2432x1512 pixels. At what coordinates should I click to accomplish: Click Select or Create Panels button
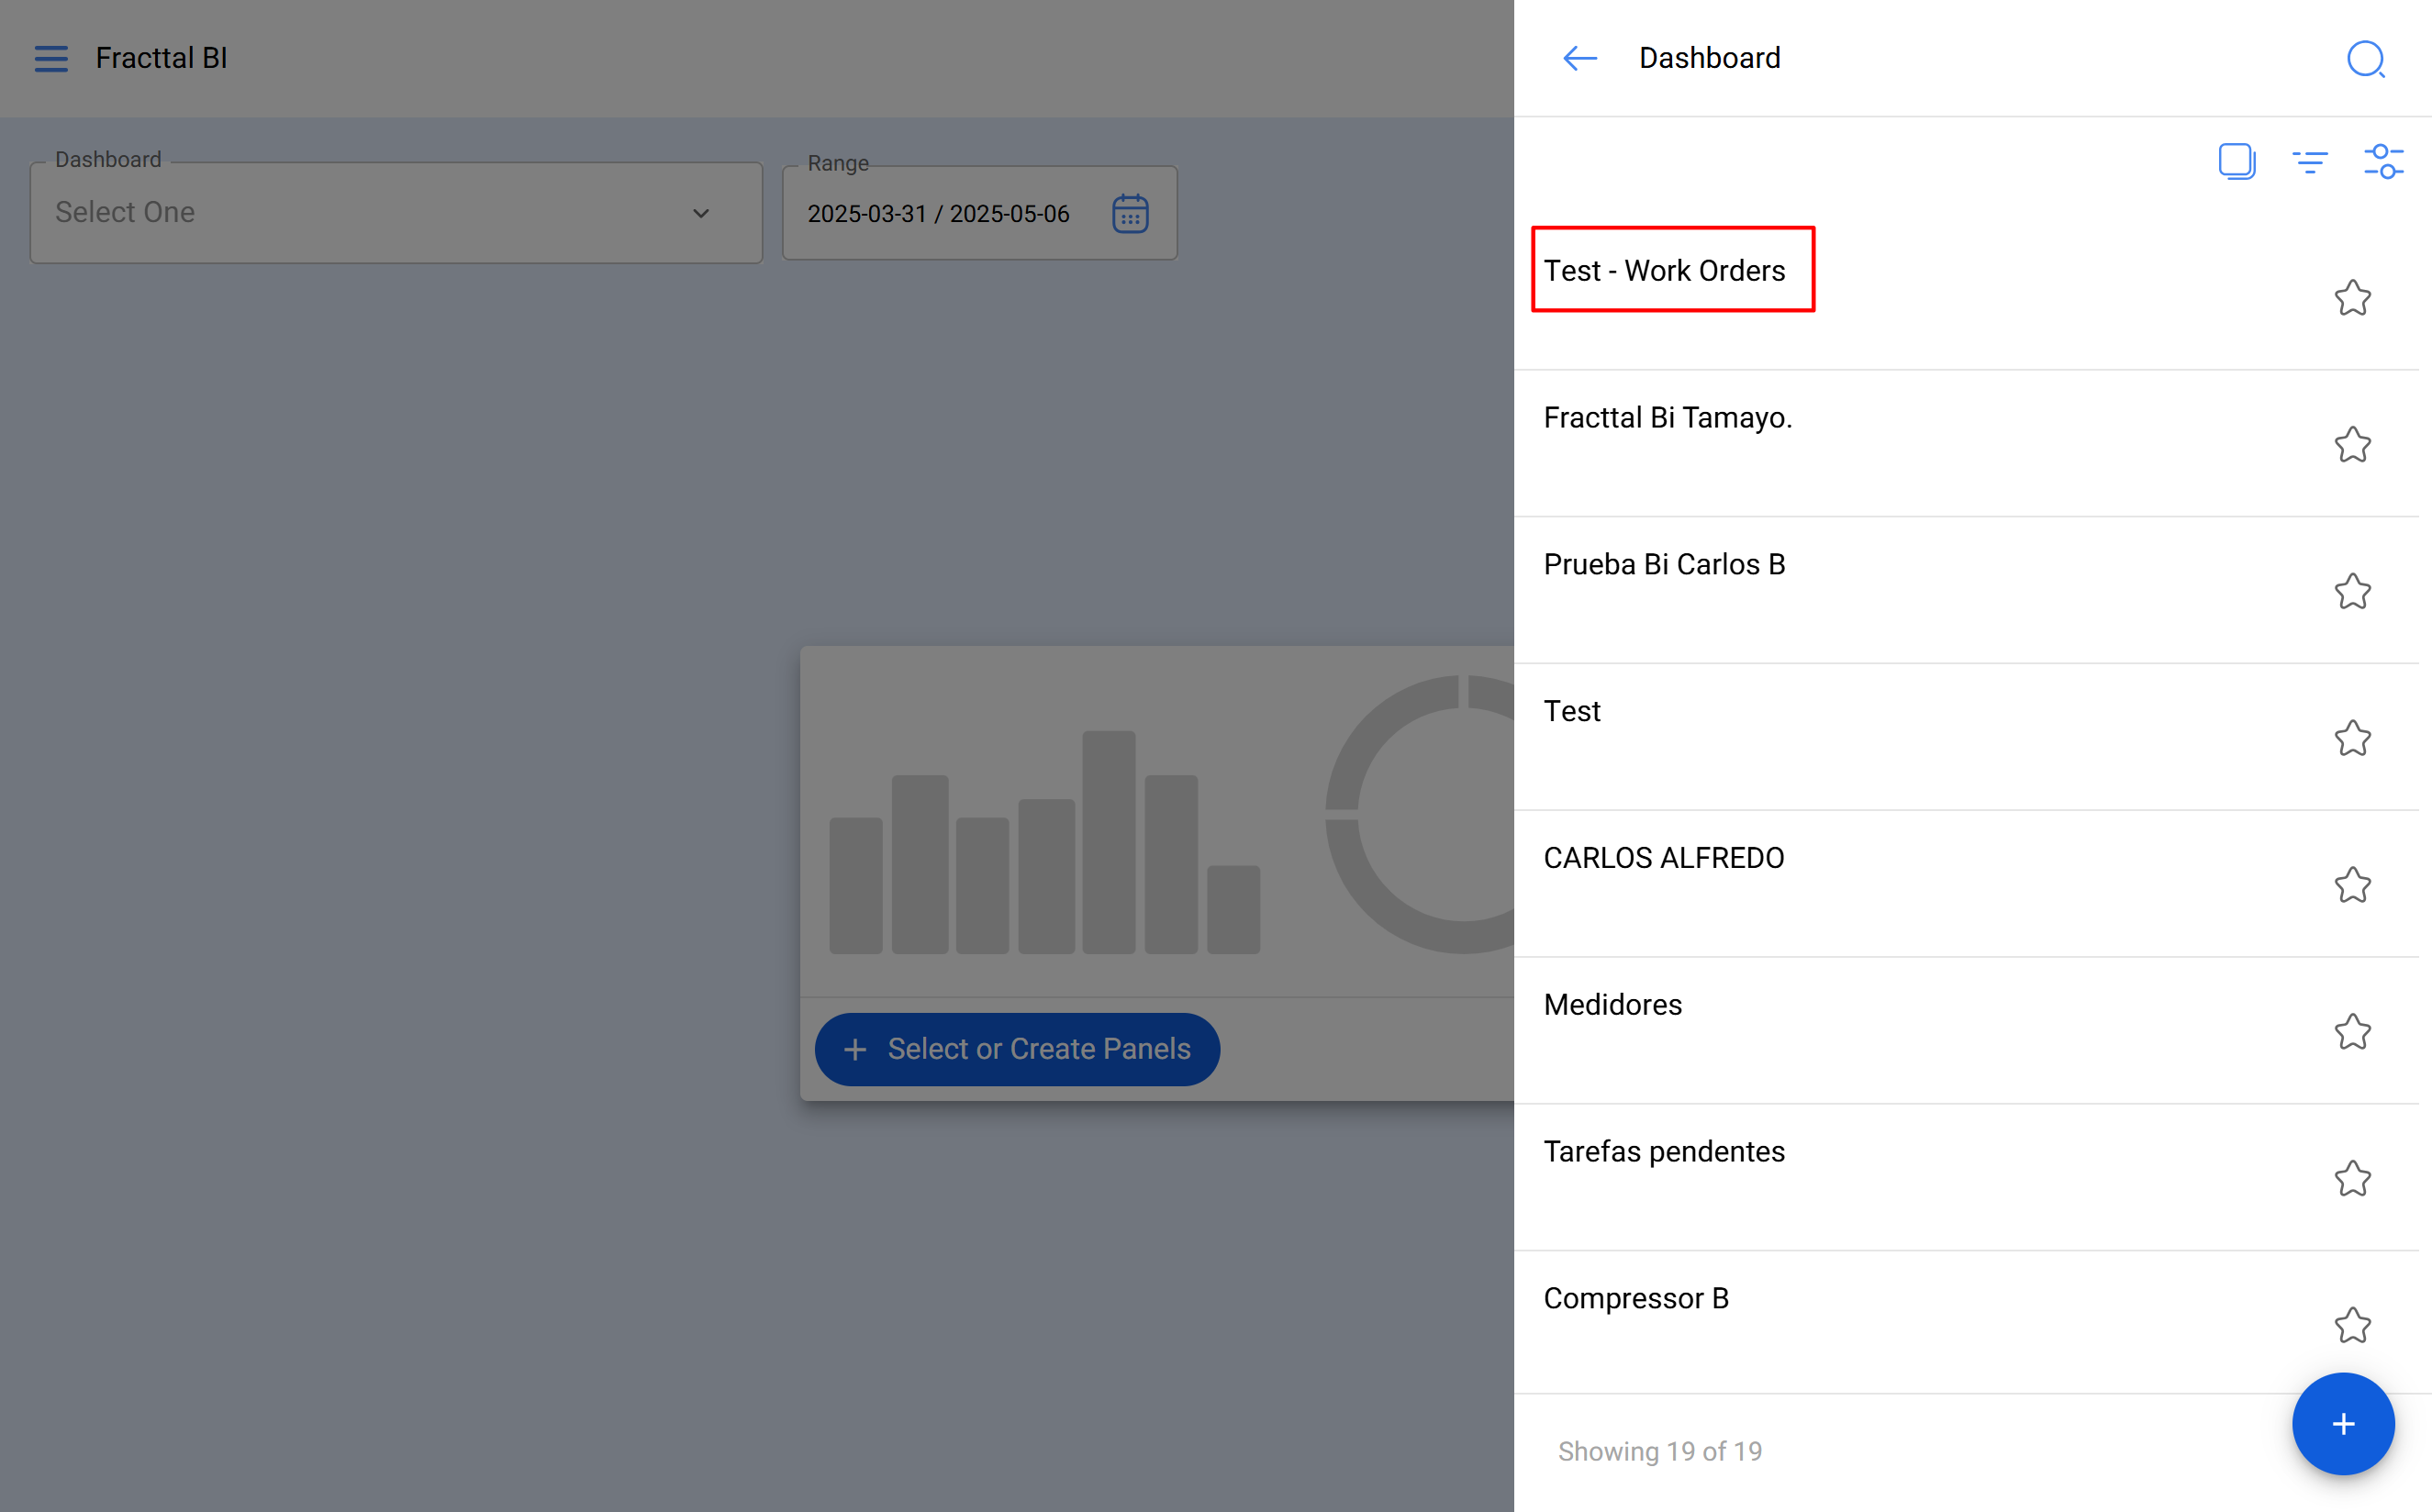coord(1017,1049)
